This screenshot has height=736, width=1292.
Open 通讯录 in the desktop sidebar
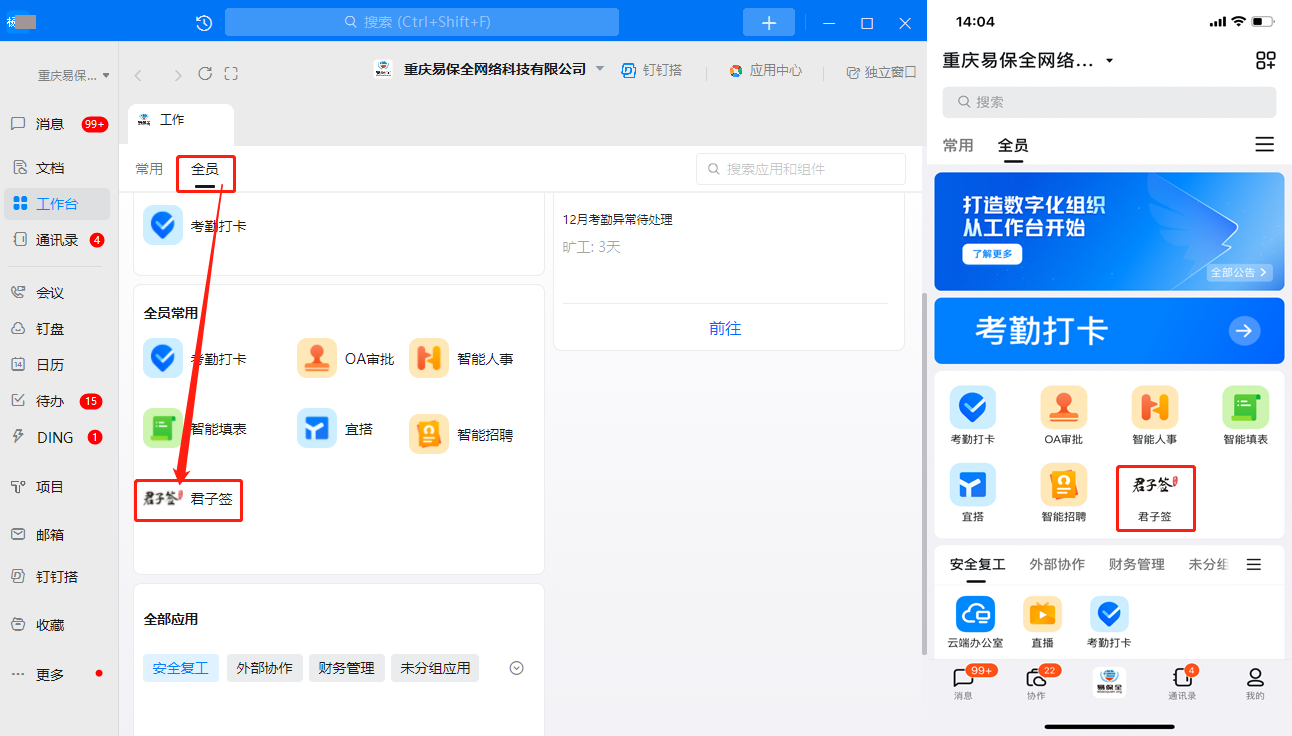(x=59, y=240)
